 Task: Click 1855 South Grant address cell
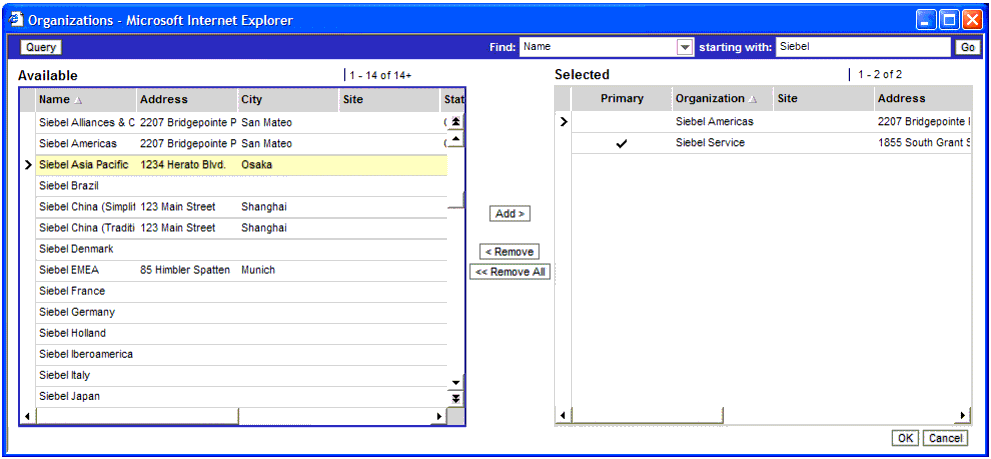coord(924,143)
